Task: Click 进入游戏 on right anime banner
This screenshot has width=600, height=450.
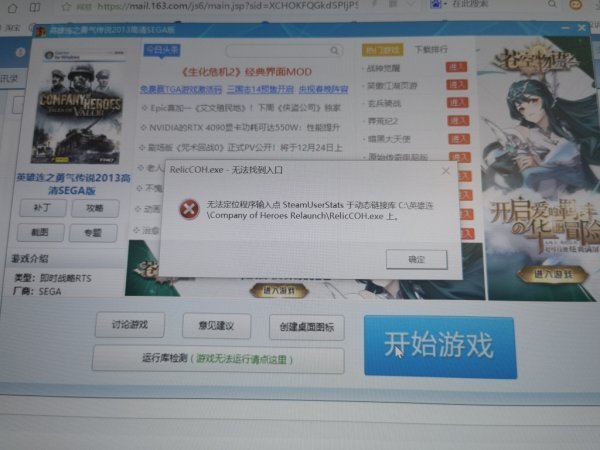Action: pyautogui.click(x=553, y=274)
